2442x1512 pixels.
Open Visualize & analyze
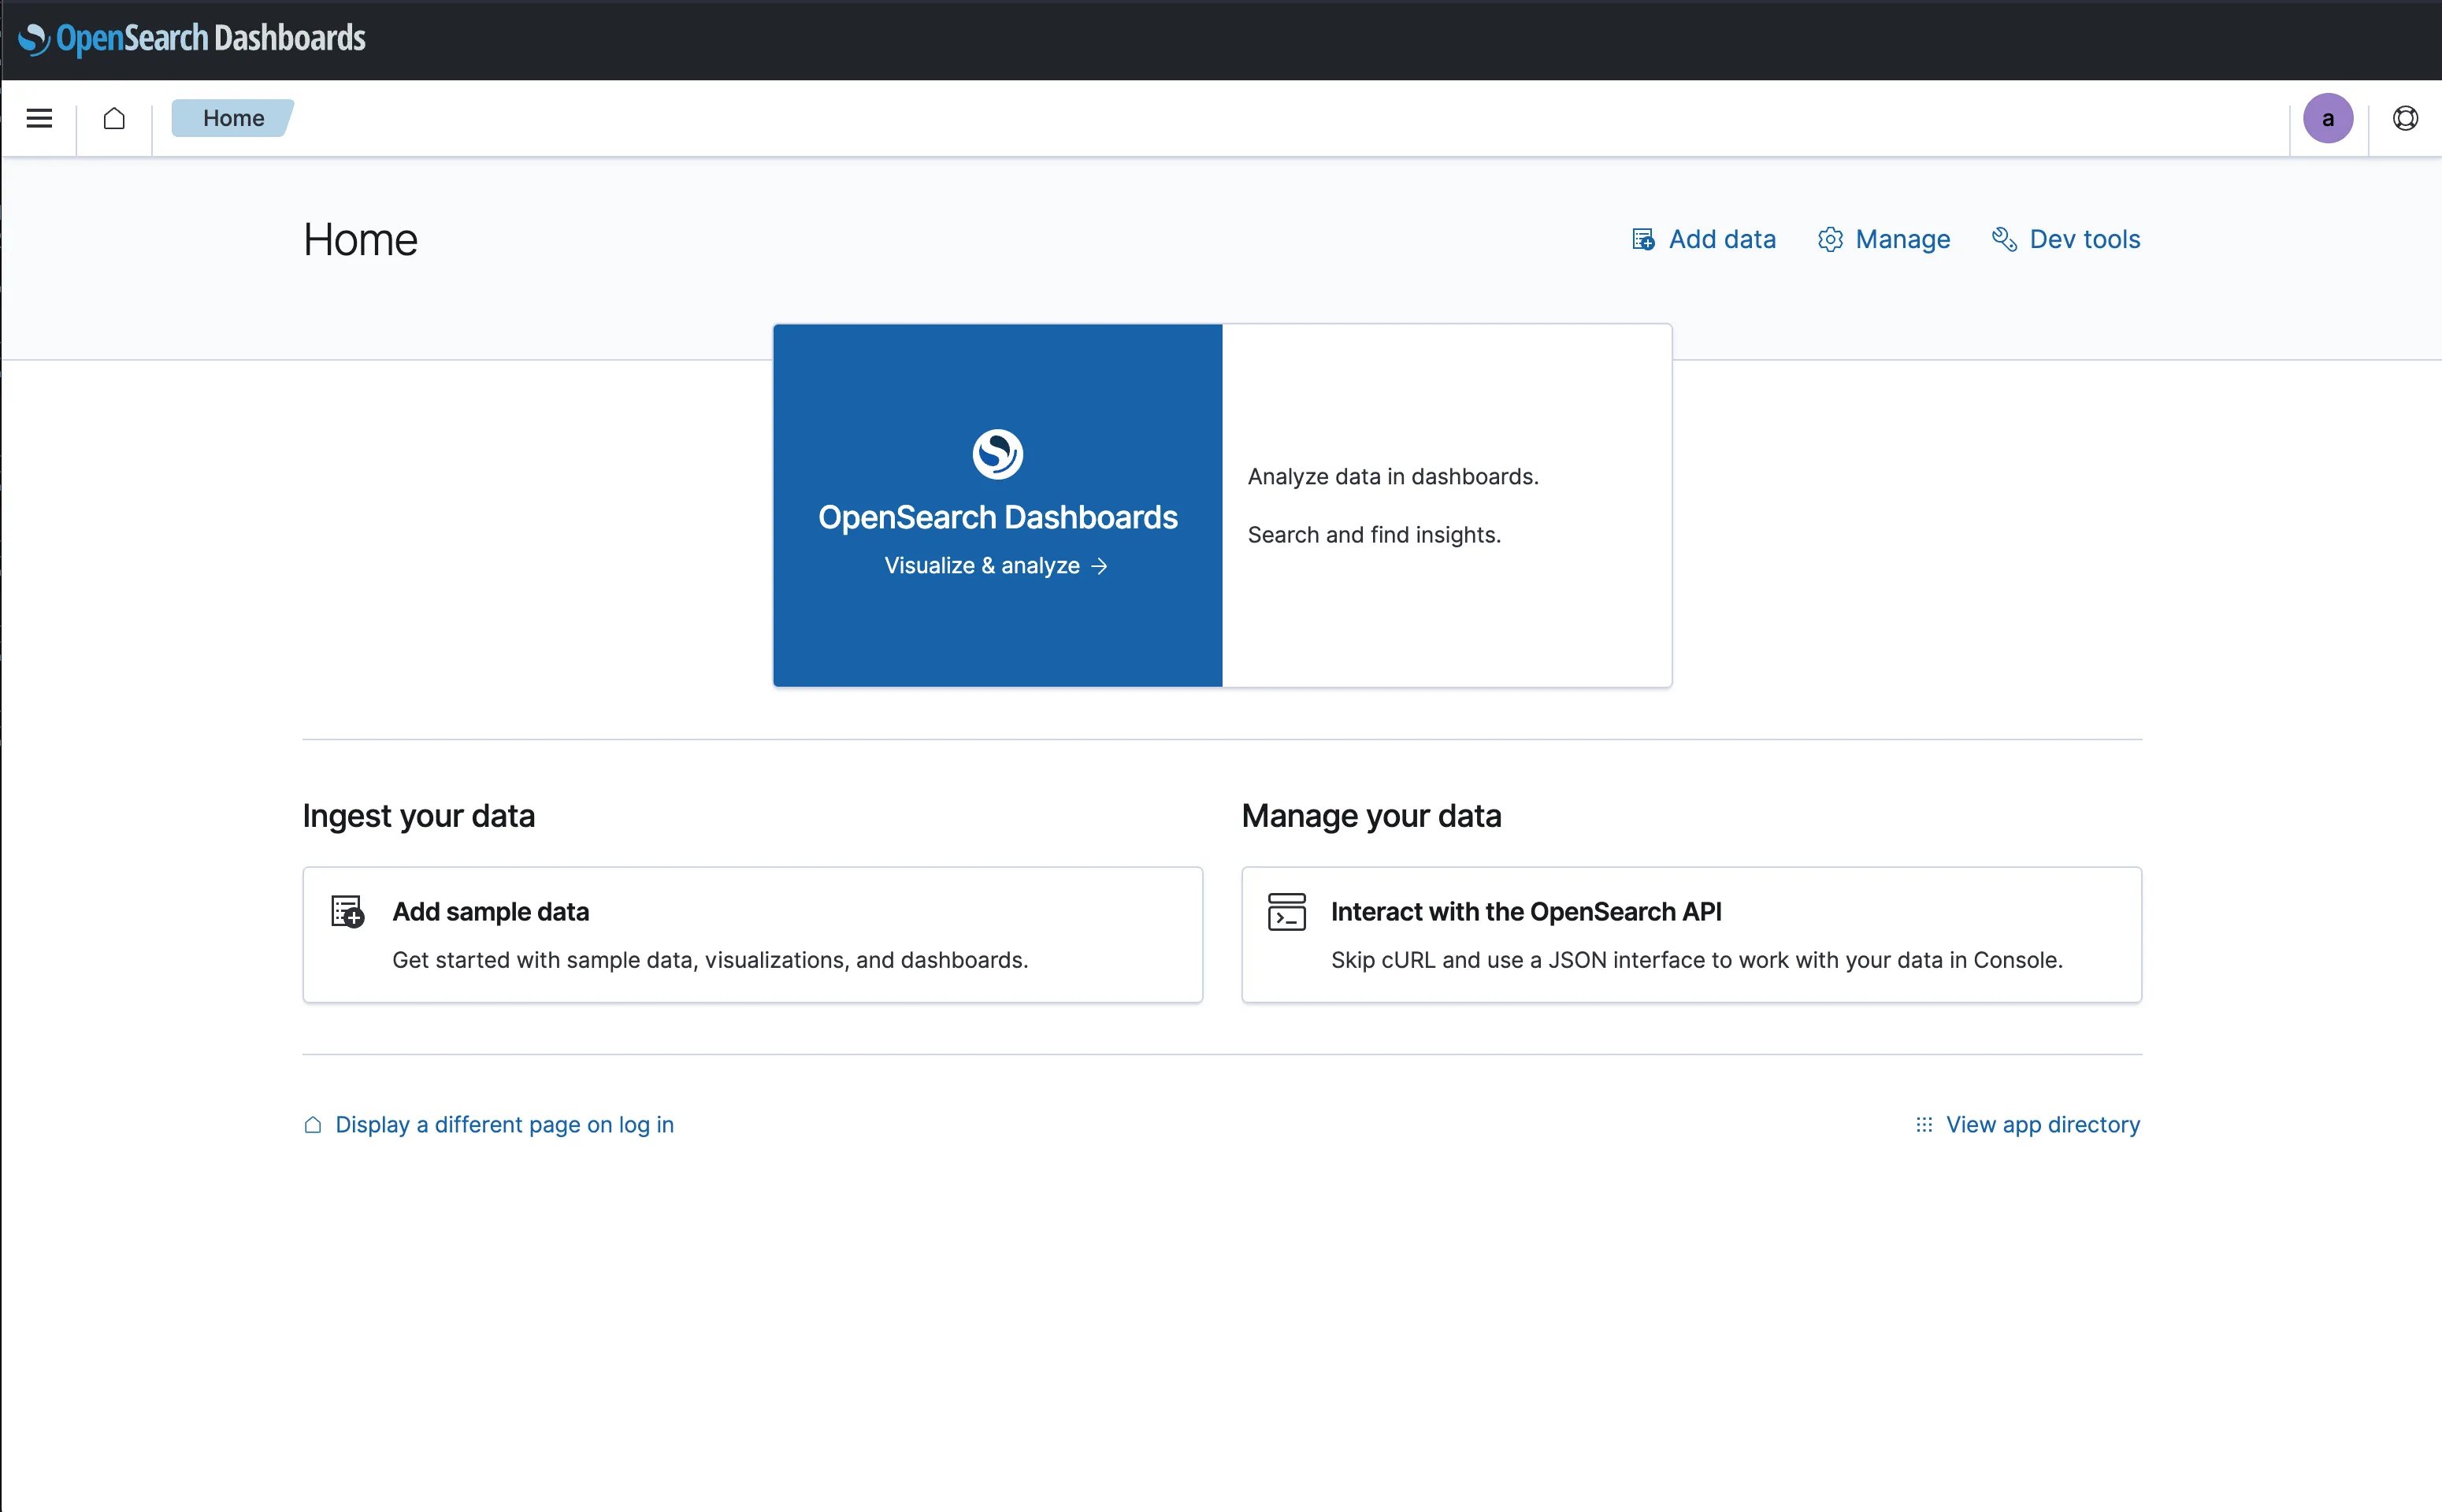[996, 565]
